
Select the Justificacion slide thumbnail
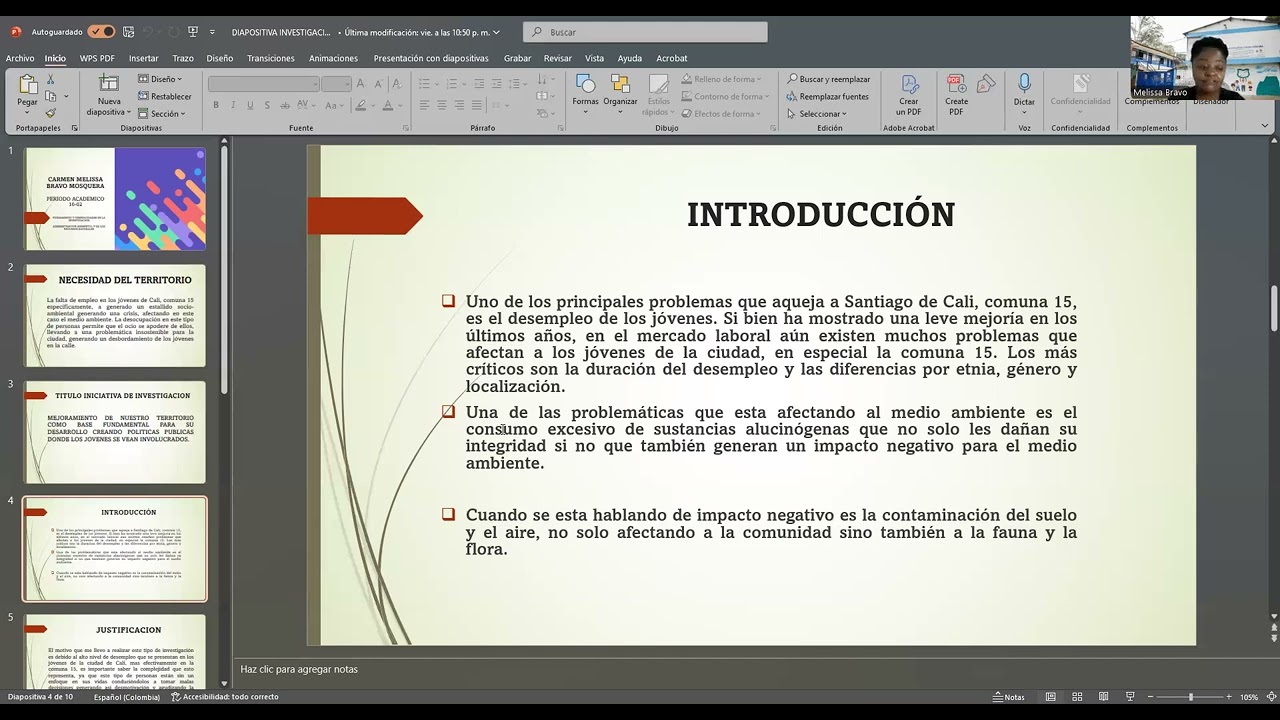click(115, 651)
